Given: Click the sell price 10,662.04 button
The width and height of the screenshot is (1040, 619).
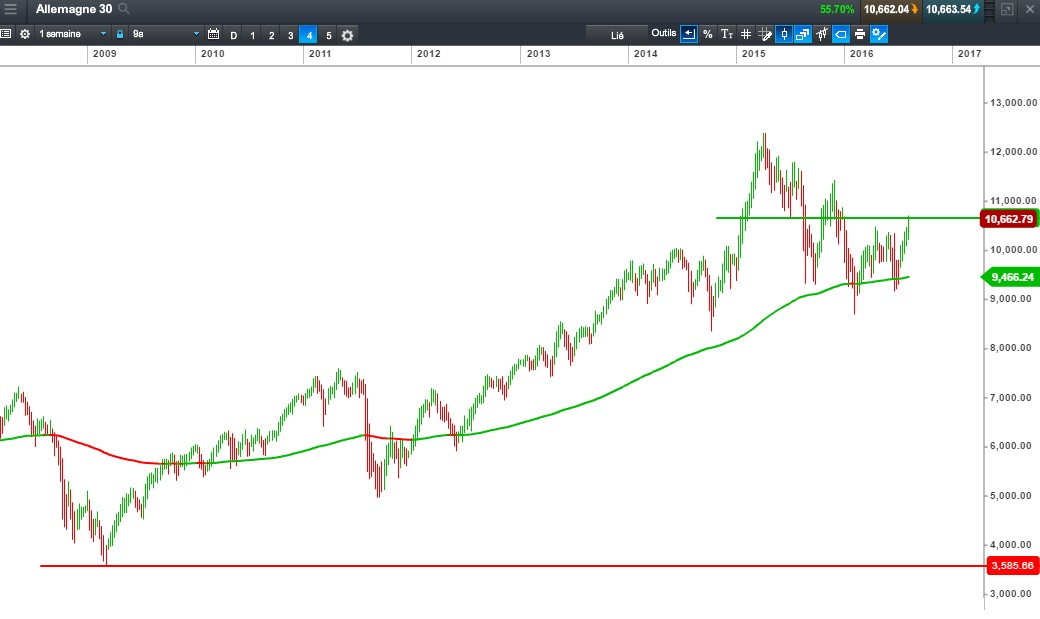Looking at the screenshot, I should [x=891, y=9].
